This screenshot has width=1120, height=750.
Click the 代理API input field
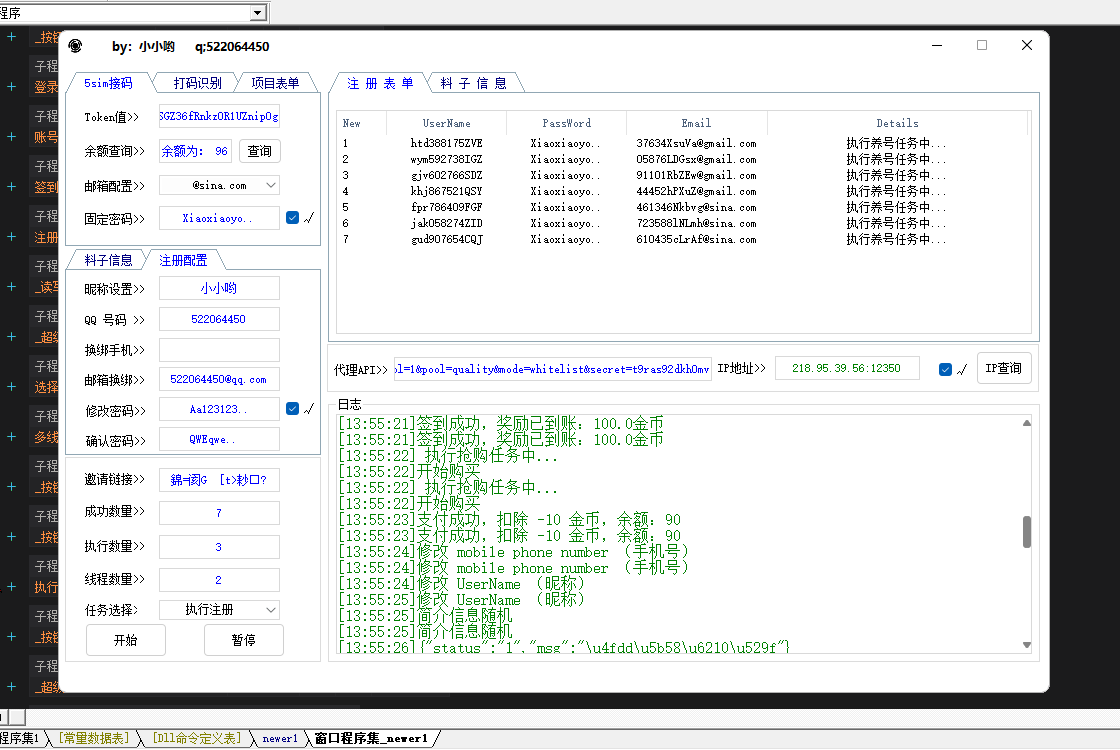click(x=553, y=369)
